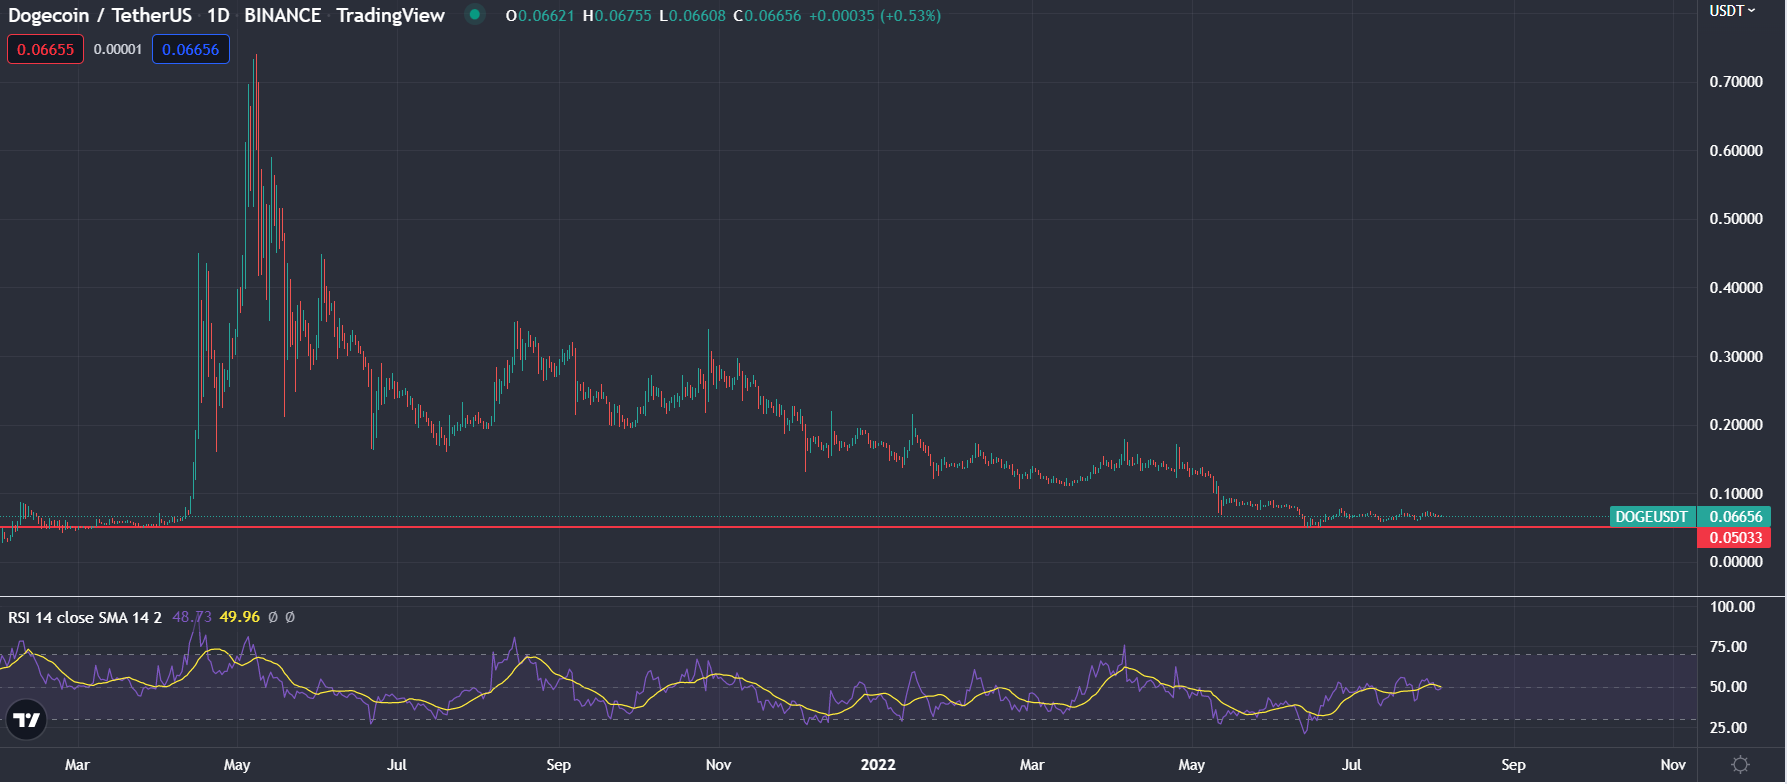Click the 2022 time axis label
Viewport: 1787px width, 784px height.
click(878, 765)
